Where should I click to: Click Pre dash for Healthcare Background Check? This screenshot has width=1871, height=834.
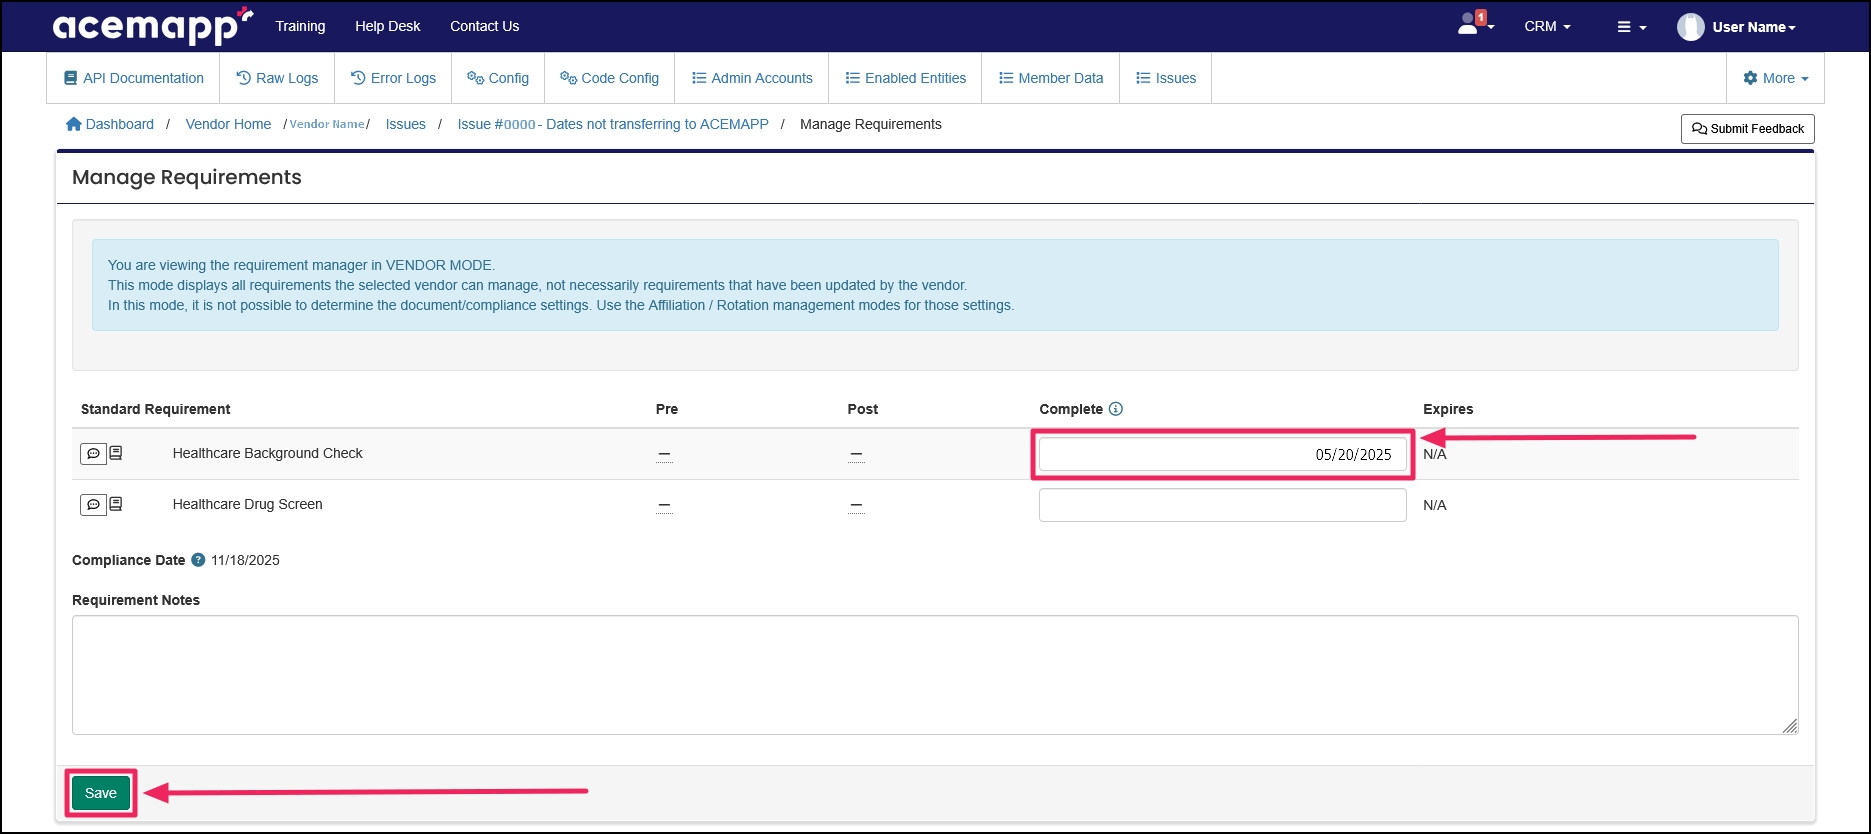click(x=664, y=455)
